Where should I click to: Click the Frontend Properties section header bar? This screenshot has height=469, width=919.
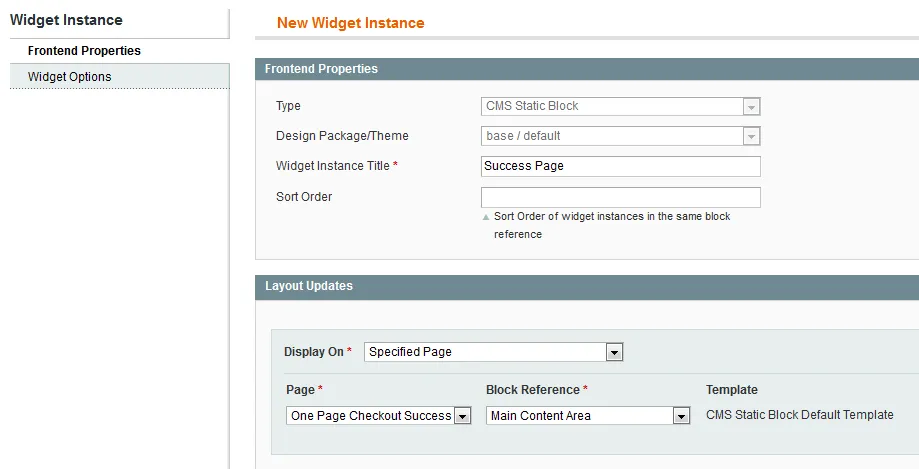coord(586,69)
